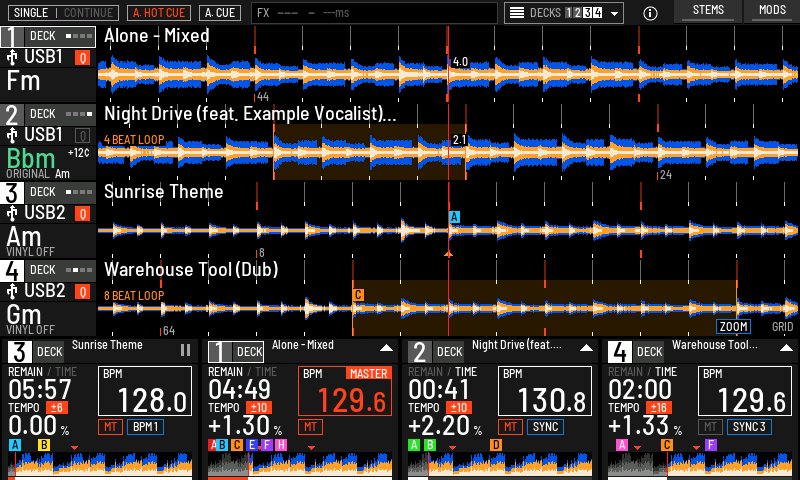Expand Alone - Mixed panel with up arrow
This screenshot has width=800, height=480.
(x=386, y=348)
